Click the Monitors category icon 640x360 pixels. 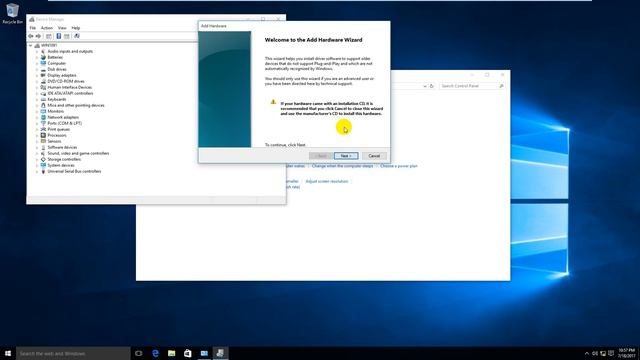[x=43, y=111]
